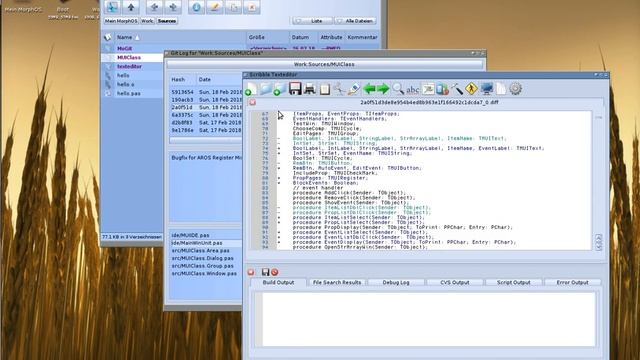Image resolution: width=640 pixels, height=360 pixels.
Task: Click the Main MorphOS path button
Action: (x=121, y=21)
